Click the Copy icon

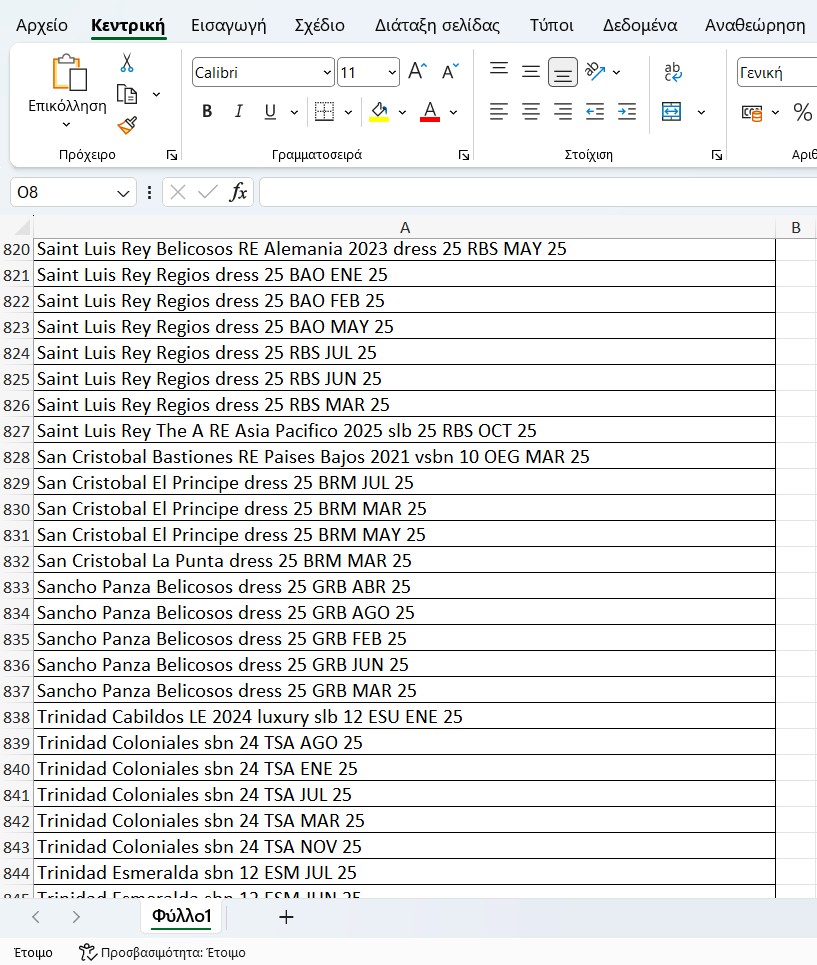(127, 94)
